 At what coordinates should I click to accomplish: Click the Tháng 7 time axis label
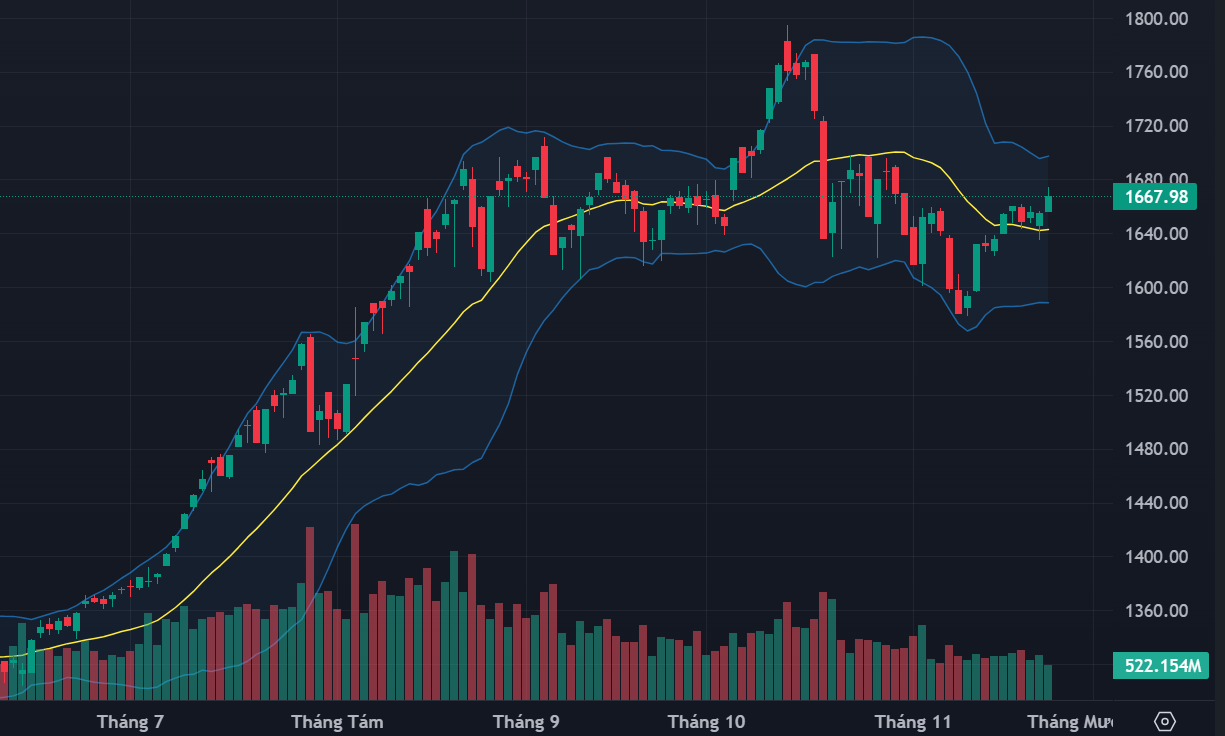[130, 721]
